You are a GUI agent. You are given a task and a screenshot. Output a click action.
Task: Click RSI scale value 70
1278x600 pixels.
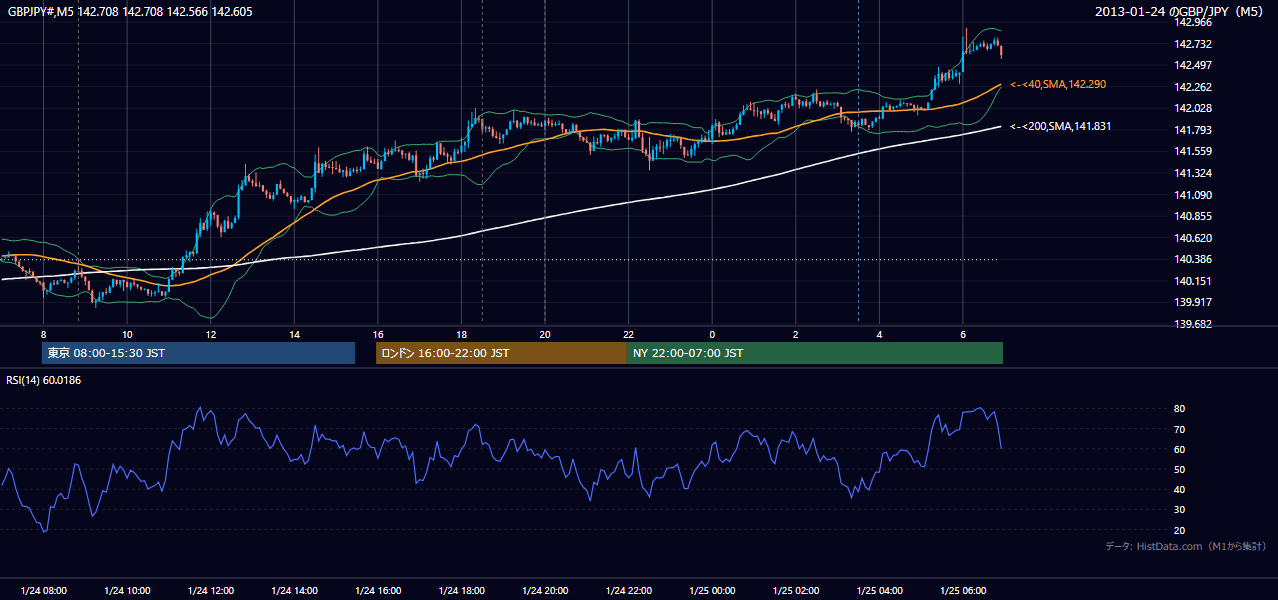tap(1180, 429)
